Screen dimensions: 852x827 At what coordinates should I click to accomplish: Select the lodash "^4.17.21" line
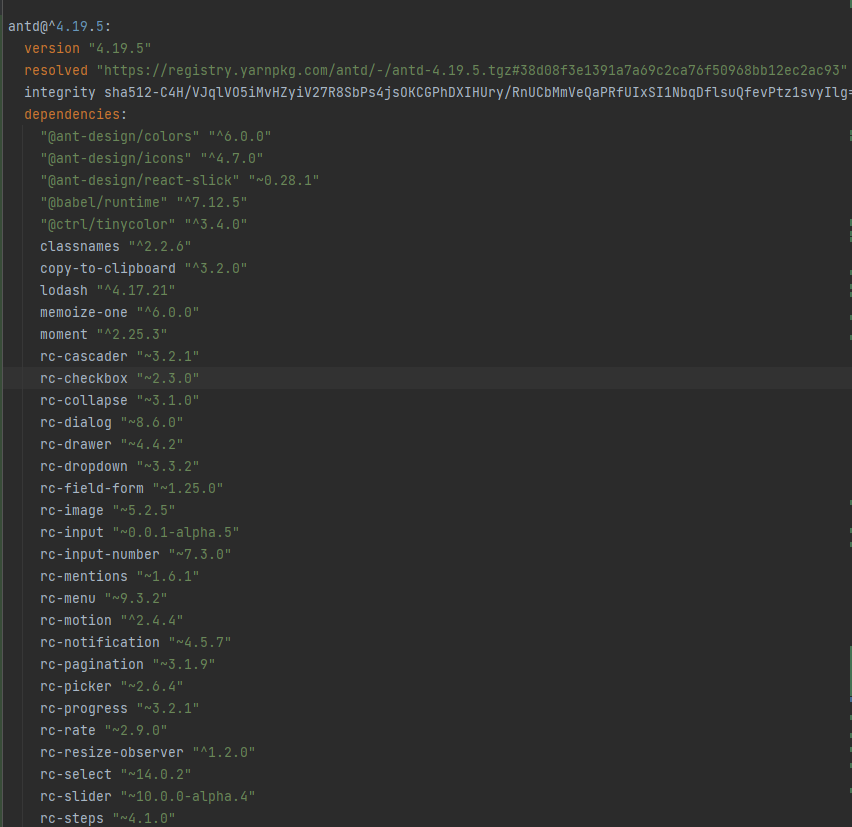tap(108, 290)
